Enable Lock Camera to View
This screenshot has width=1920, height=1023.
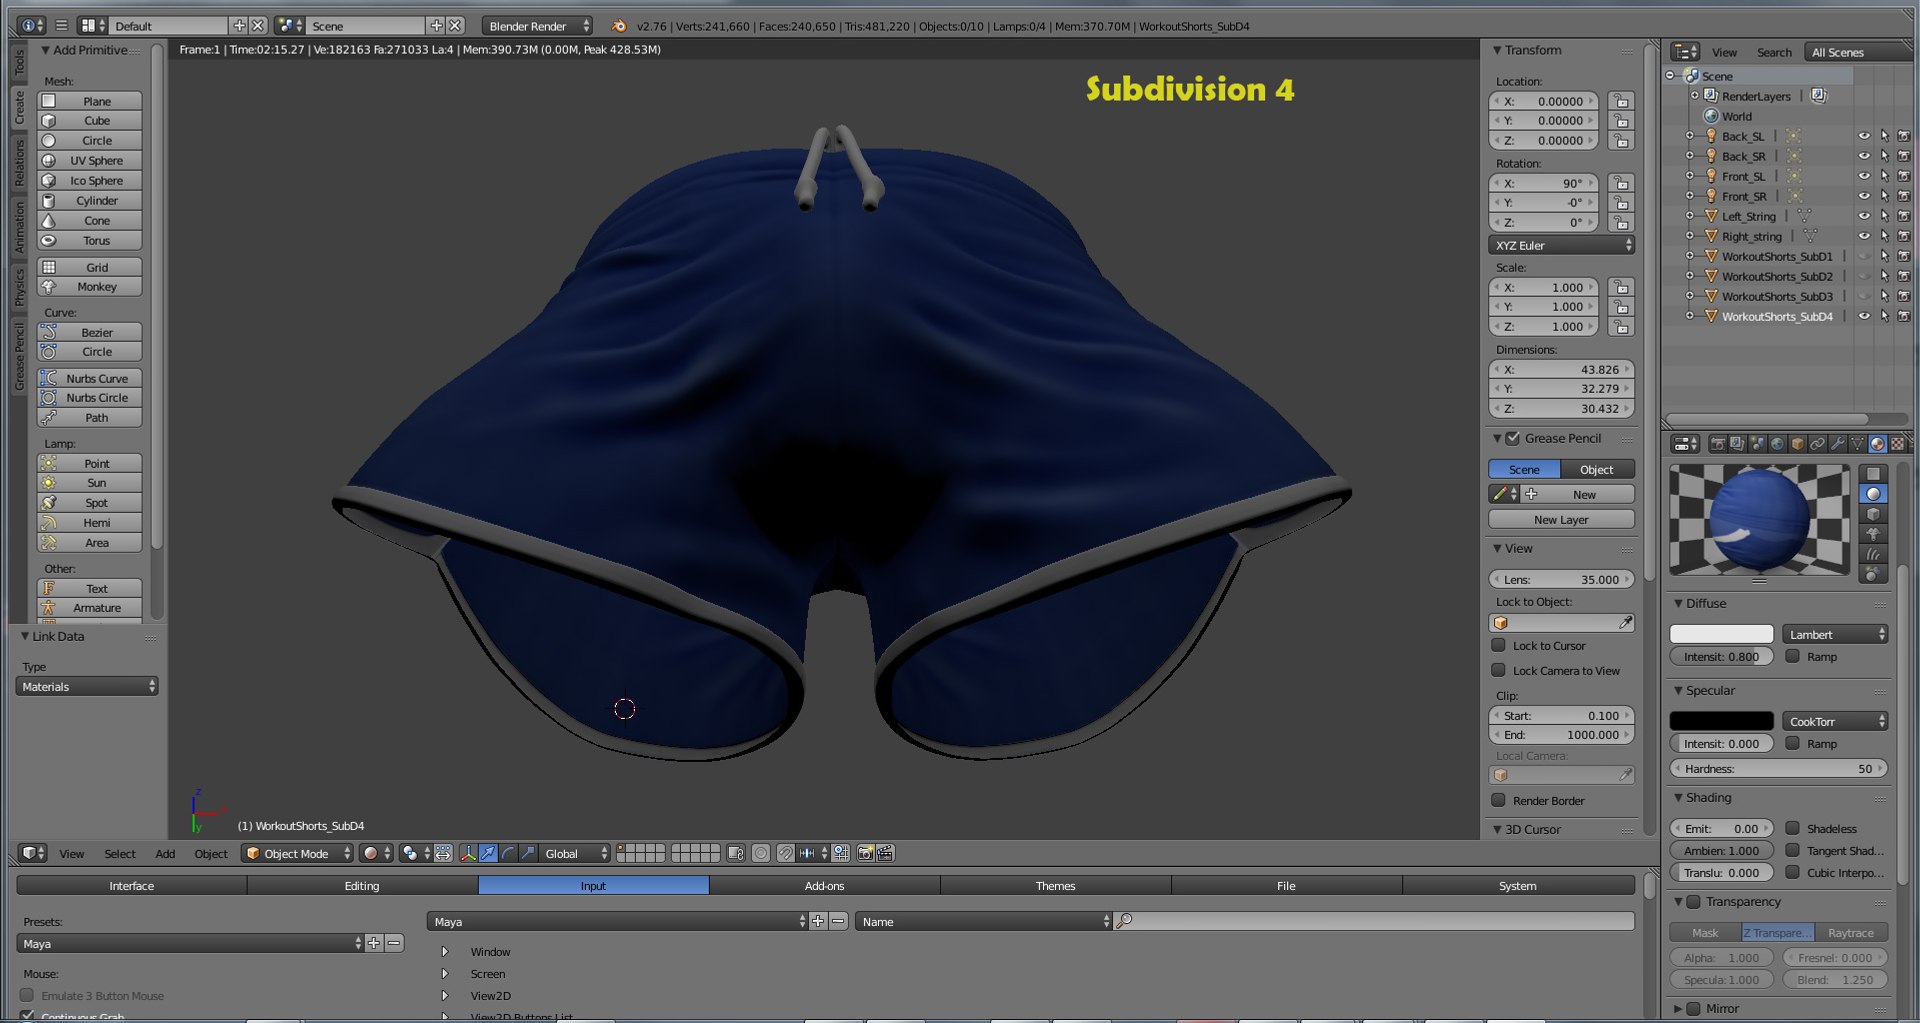1498,670
